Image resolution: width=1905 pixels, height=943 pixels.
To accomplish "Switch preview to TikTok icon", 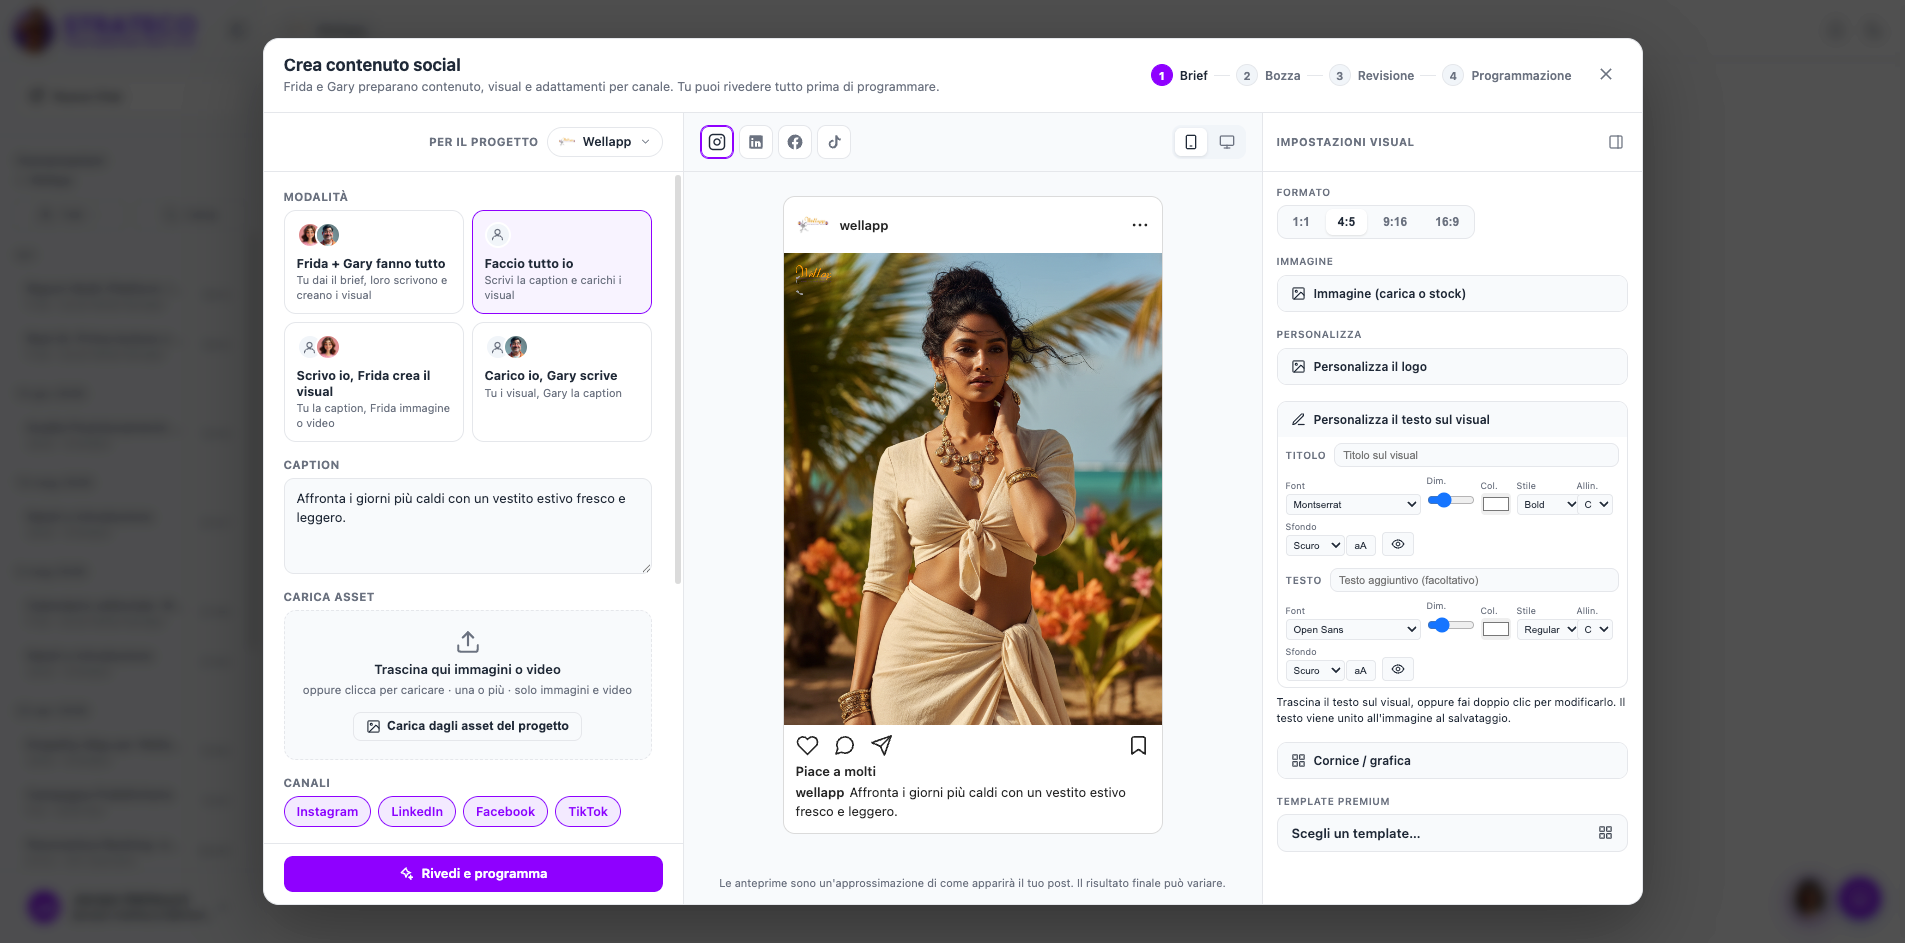I will point(834,142).
